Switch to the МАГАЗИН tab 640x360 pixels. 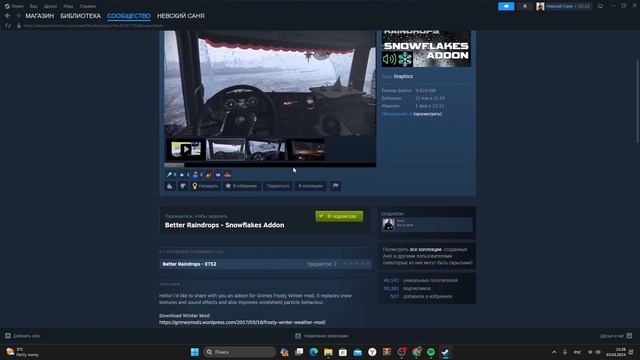point(40,16)
